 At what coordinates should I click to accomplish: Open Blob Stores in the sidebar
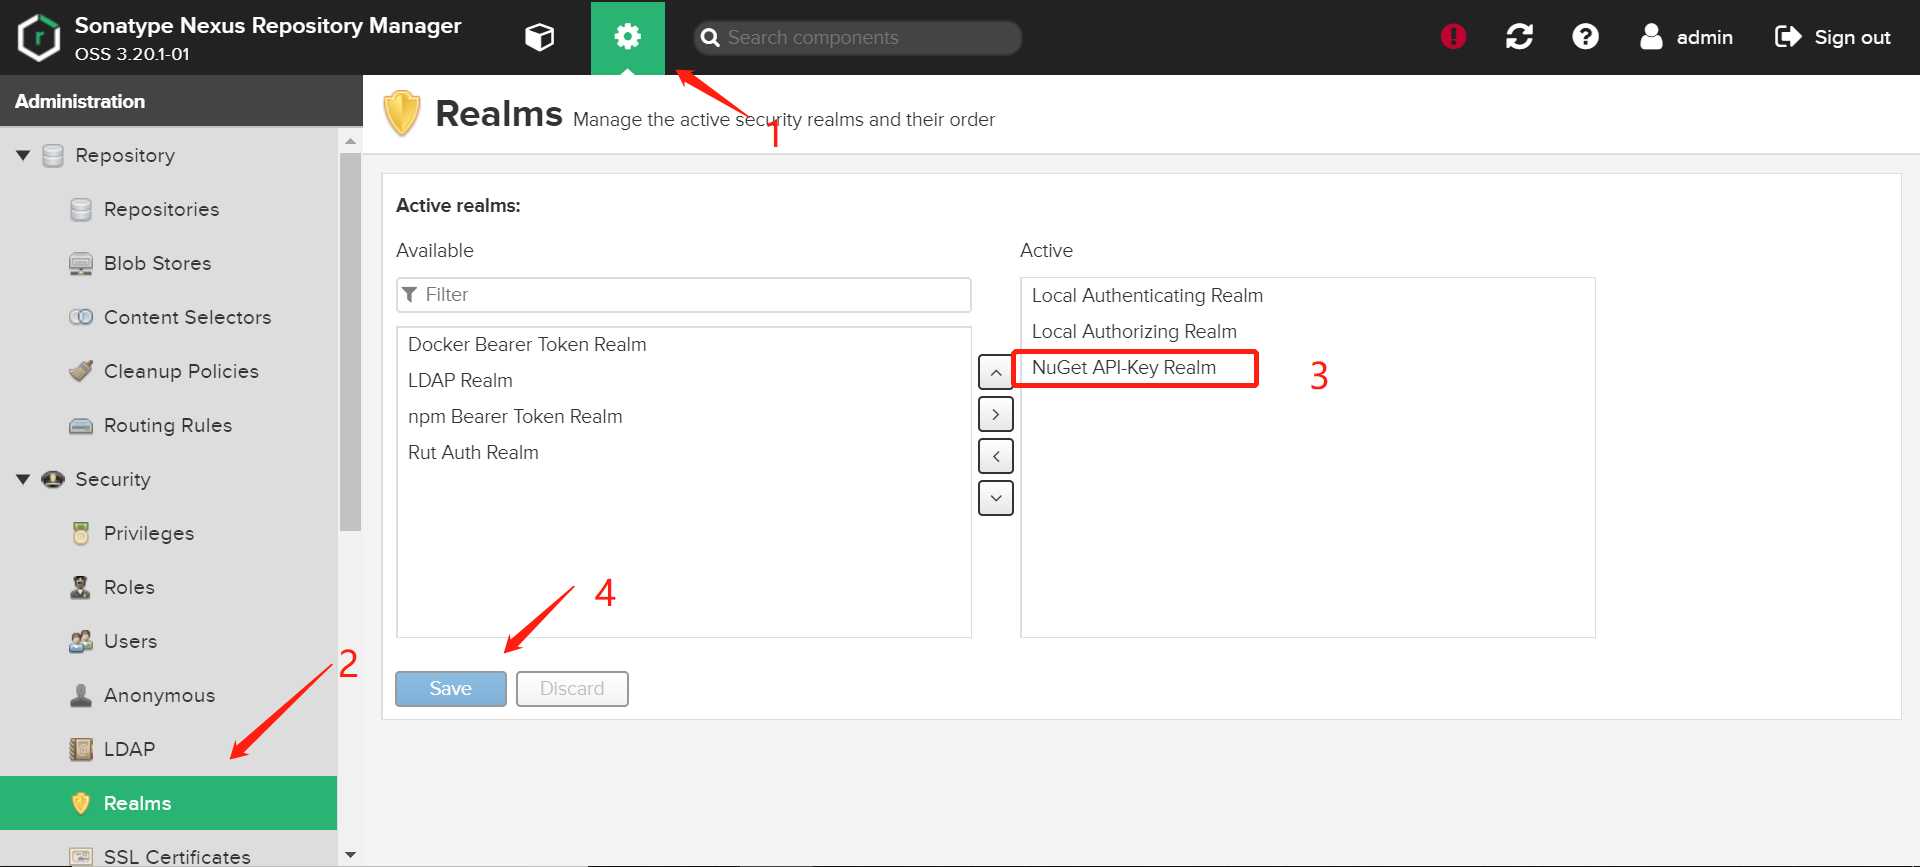[157, 263]
